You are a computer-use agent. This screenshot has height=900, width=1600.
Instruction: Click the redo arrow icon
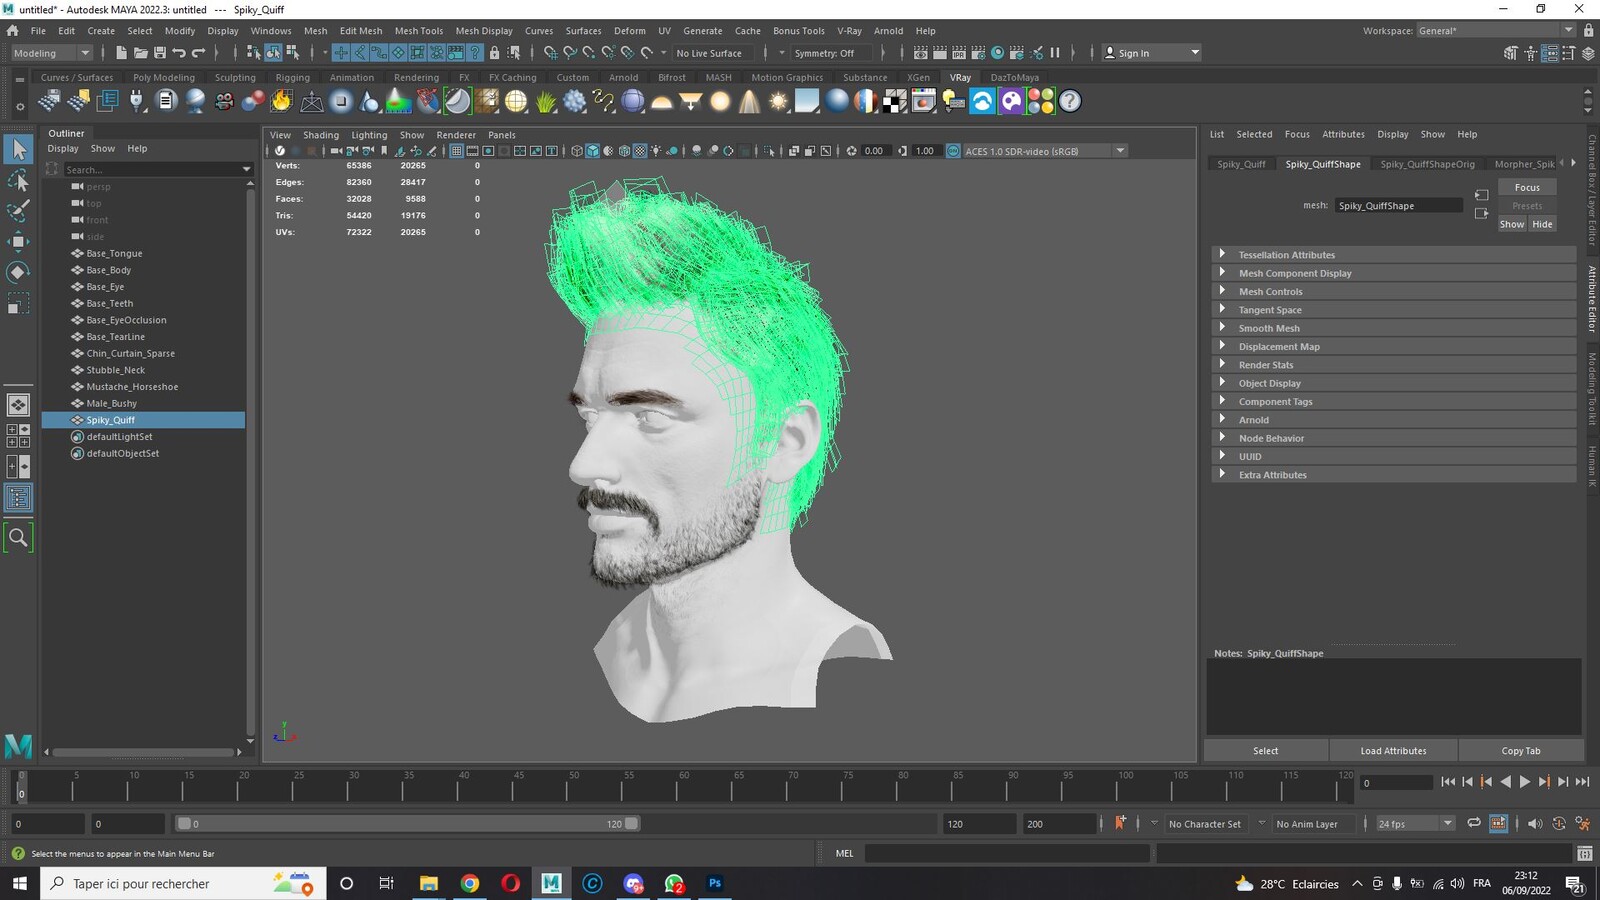[198, 53]
